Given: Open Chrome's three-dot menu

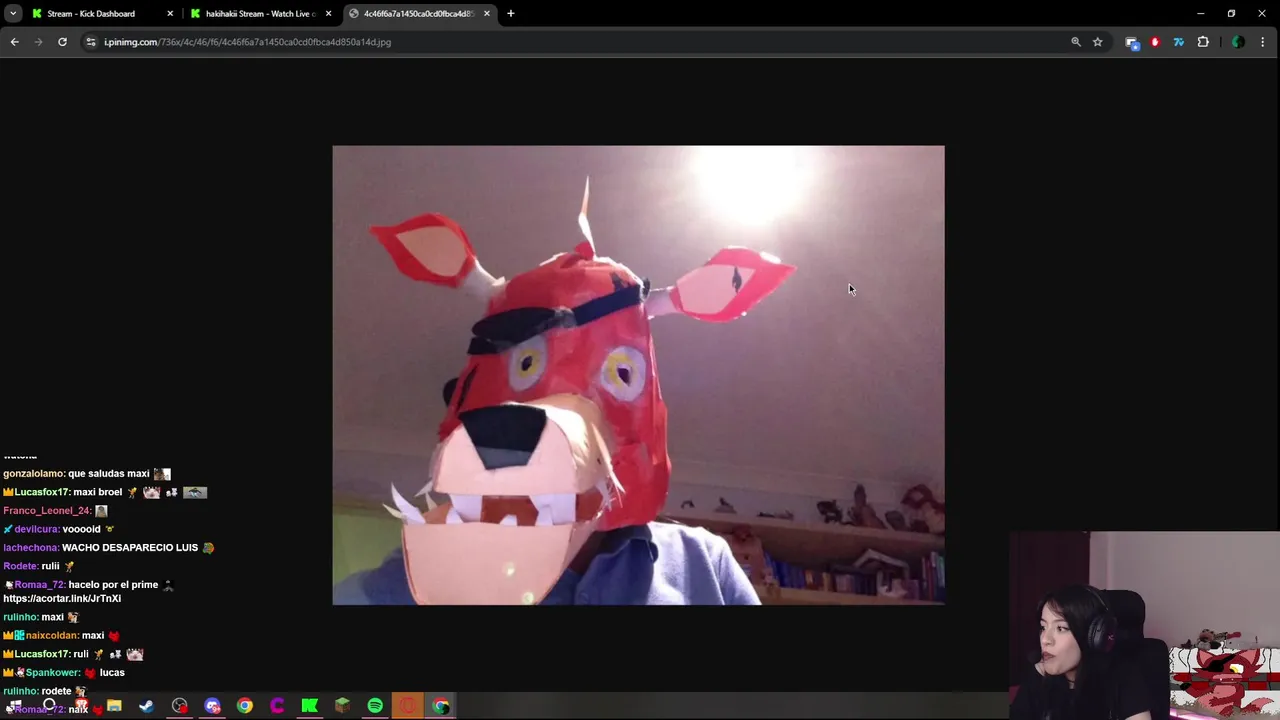Looking at the screenshot, I should (1262, 42).
